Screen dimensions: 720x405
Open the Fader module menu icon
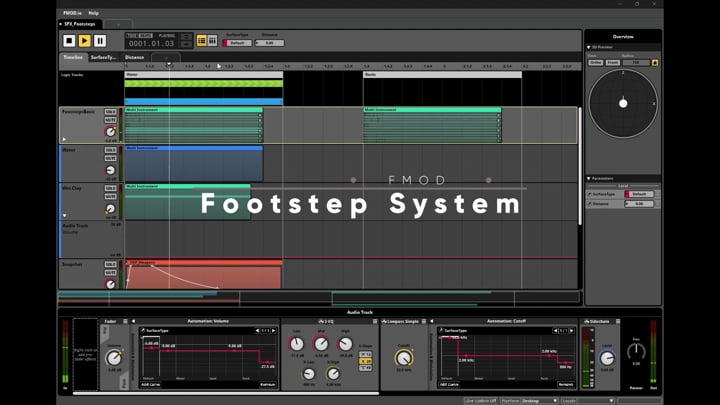(x=125, y=321)
